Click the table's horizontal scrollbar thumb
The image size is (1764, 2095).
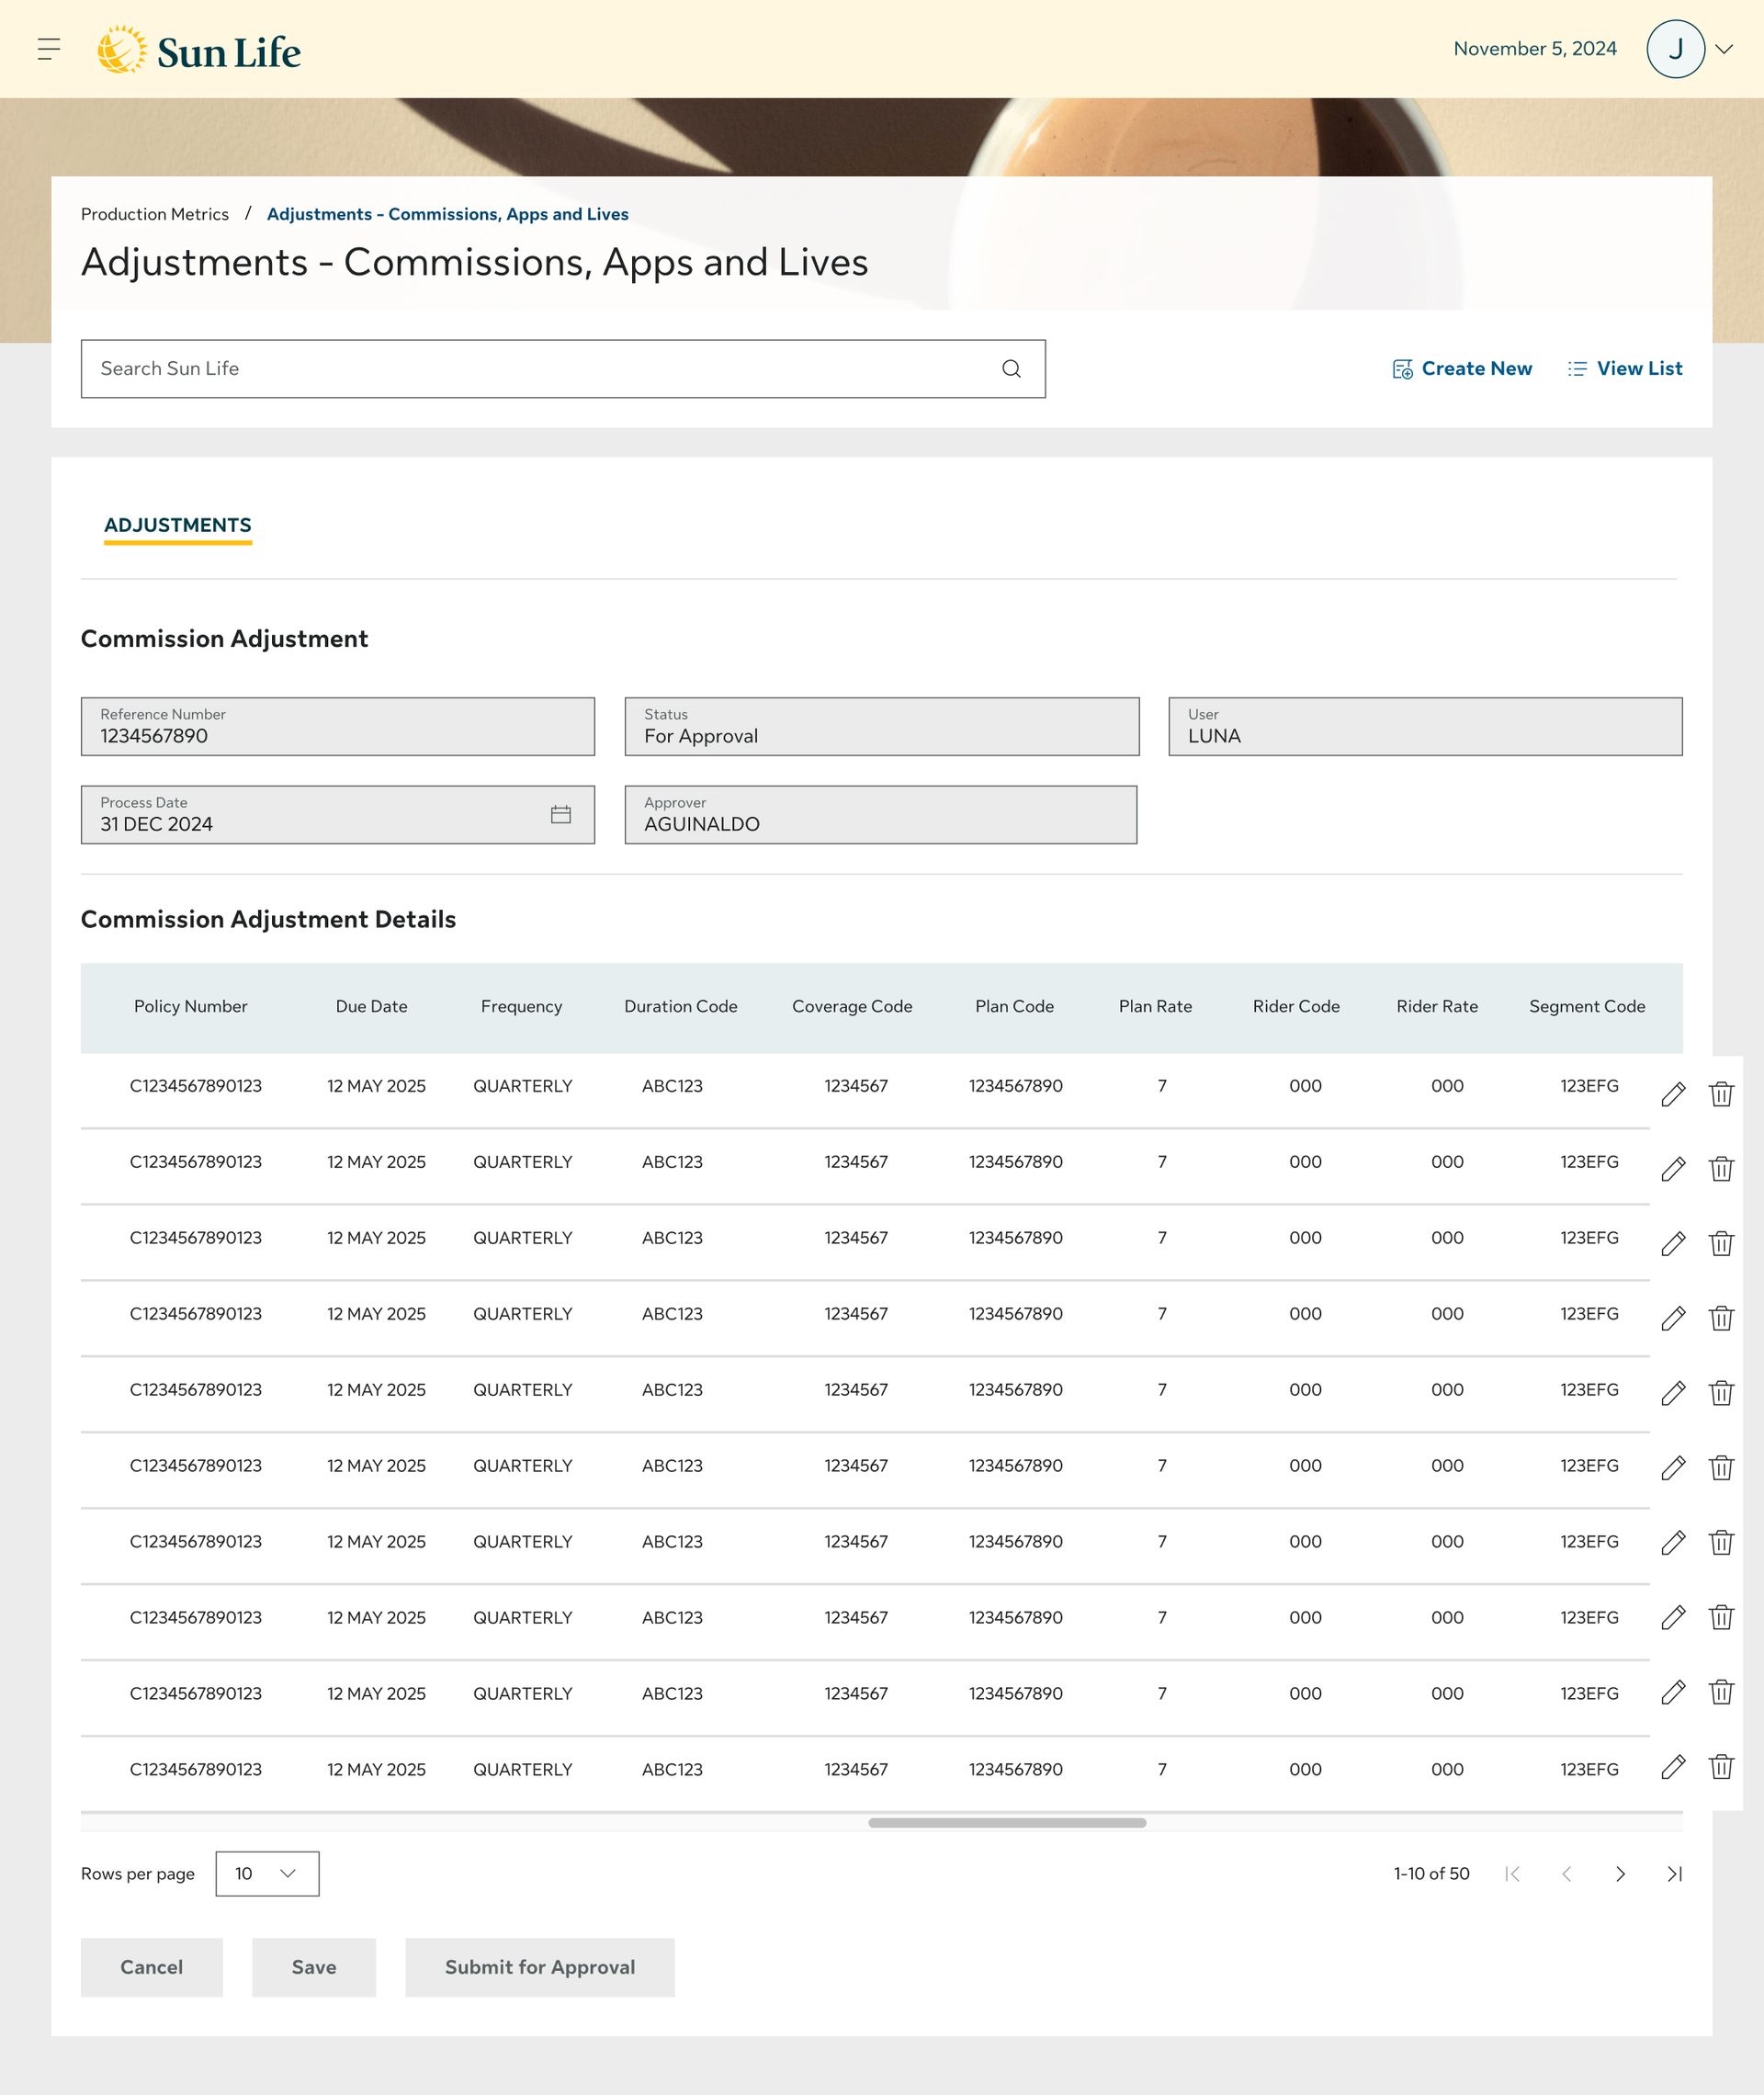pos(1007,1823)
